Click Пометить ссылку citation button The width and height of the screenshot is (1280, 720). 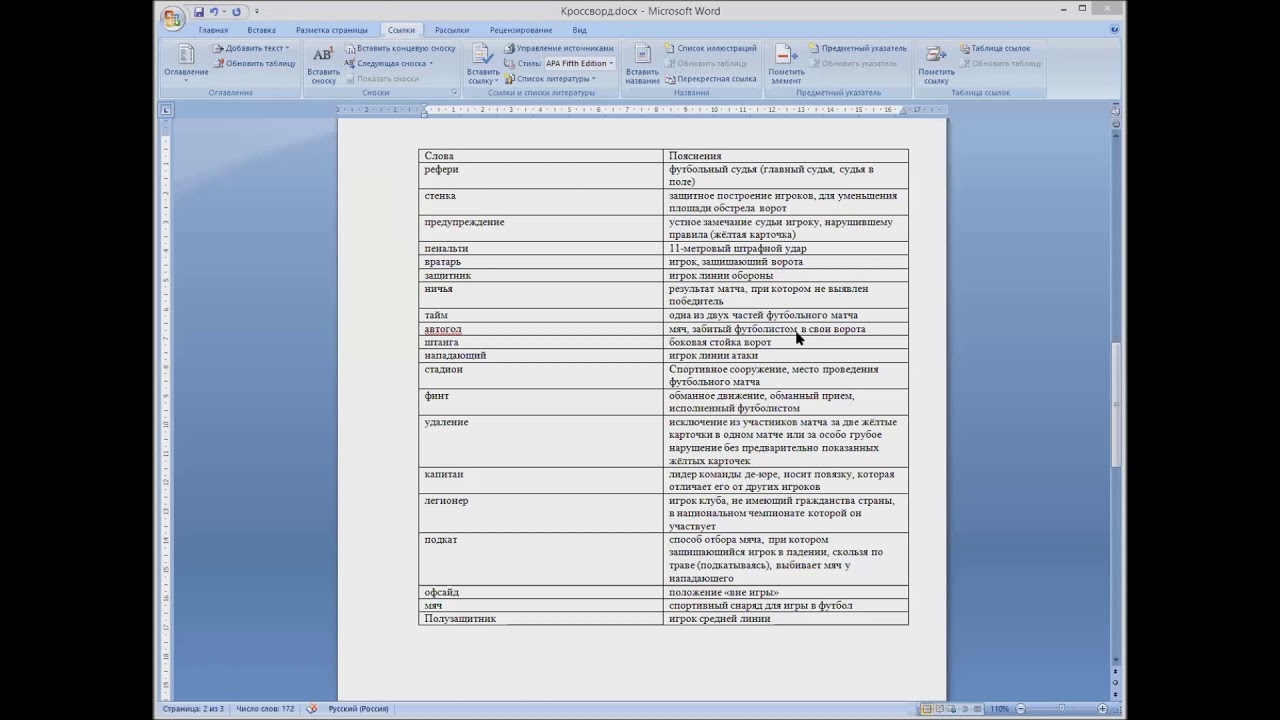pos(936,64)
